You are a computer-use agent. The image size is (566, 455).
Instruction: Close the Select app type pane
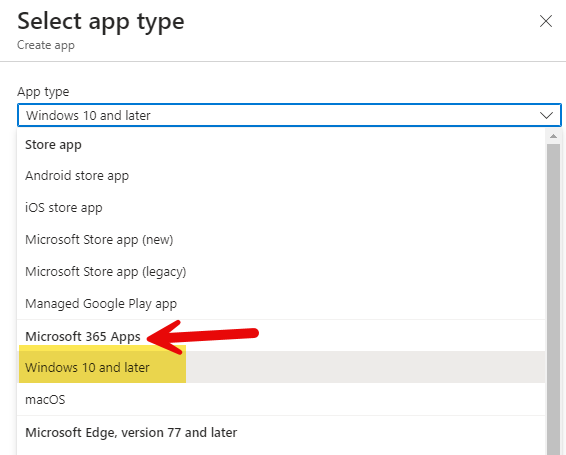pyautogui.click(x=546, y=21)
